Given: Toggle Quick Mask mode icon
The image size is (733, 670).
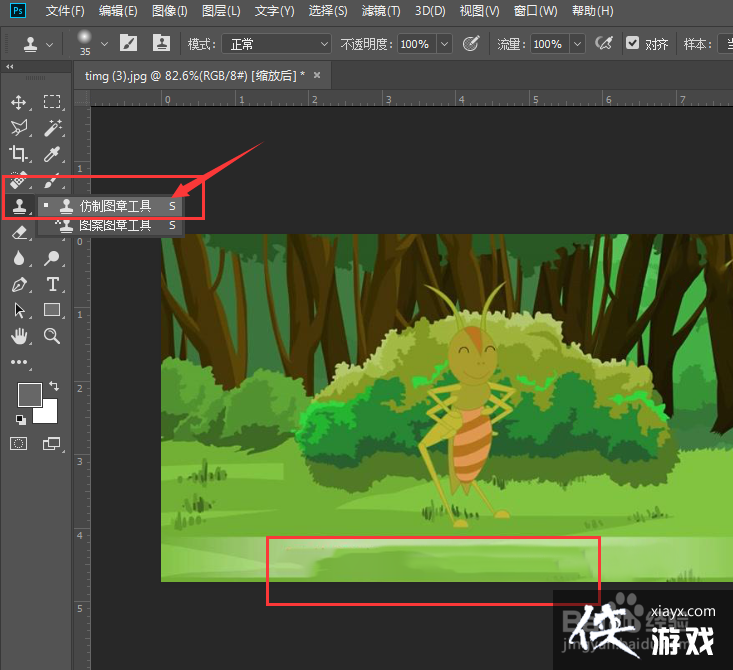Looking at the screenshot, I should (x=19, y=443).
